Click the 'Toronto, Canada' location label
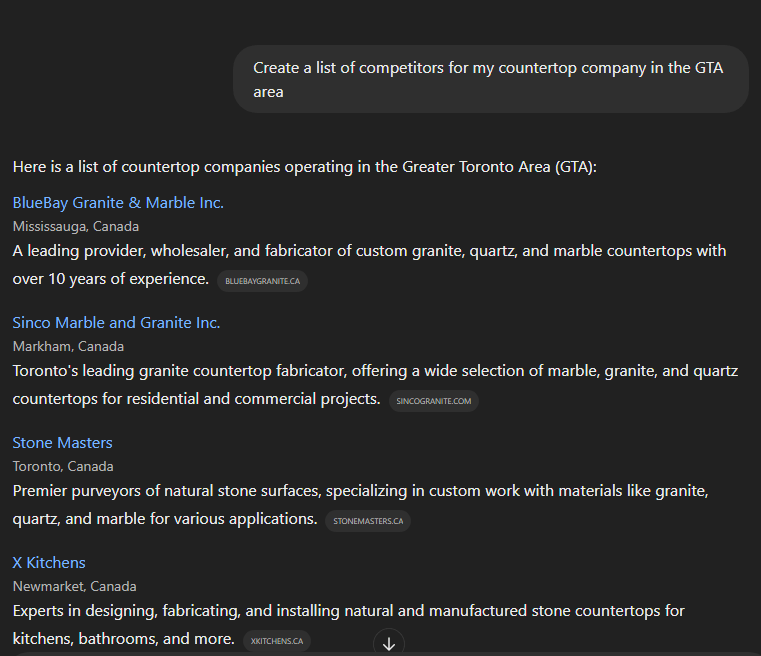This screenshot has width=761, height=656. click(x=63, y=466)
